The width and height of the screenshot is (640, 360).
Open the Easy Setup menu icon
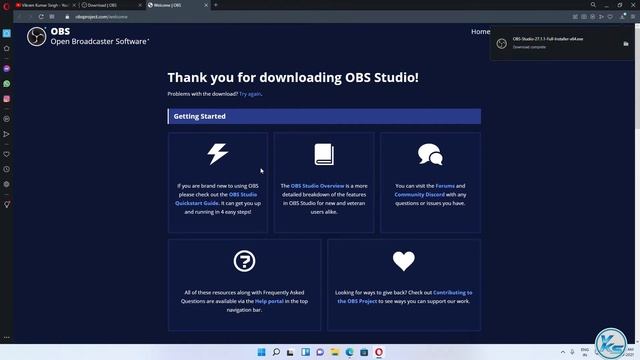(633, 17)
